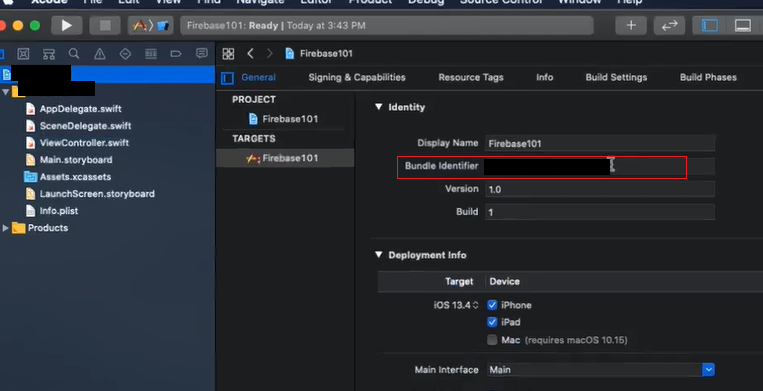The height and width of the screenshot is (391, 763).
Task: Open Main.storyboard file
Action: 76,160
